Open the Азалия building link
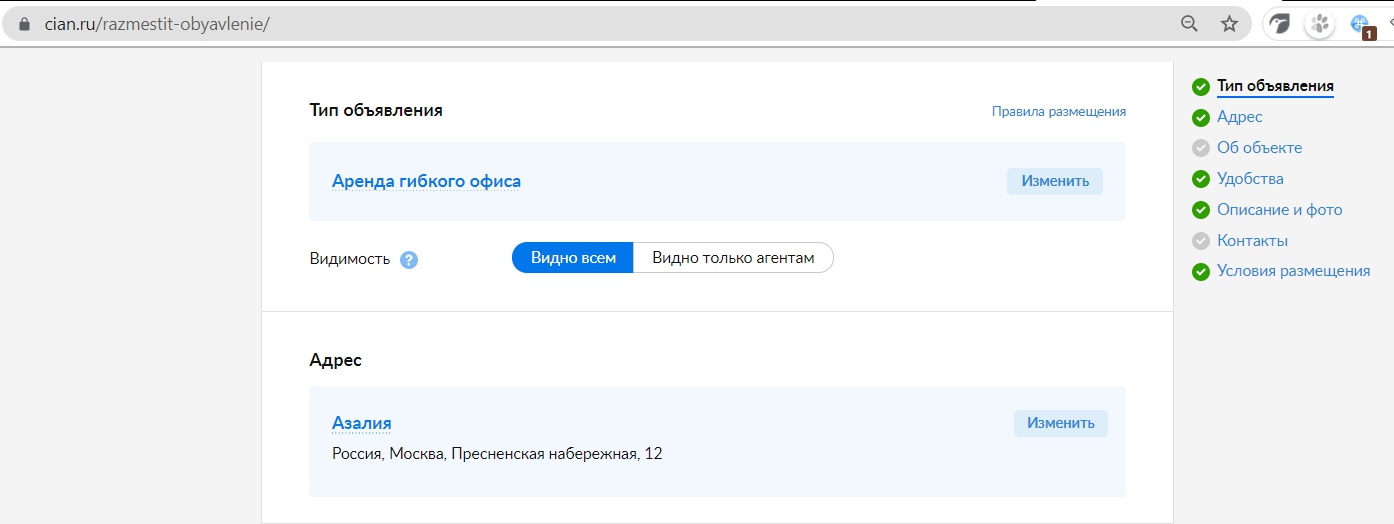Viewport: 1394px width, 524px height. click(x=361, y=423)
